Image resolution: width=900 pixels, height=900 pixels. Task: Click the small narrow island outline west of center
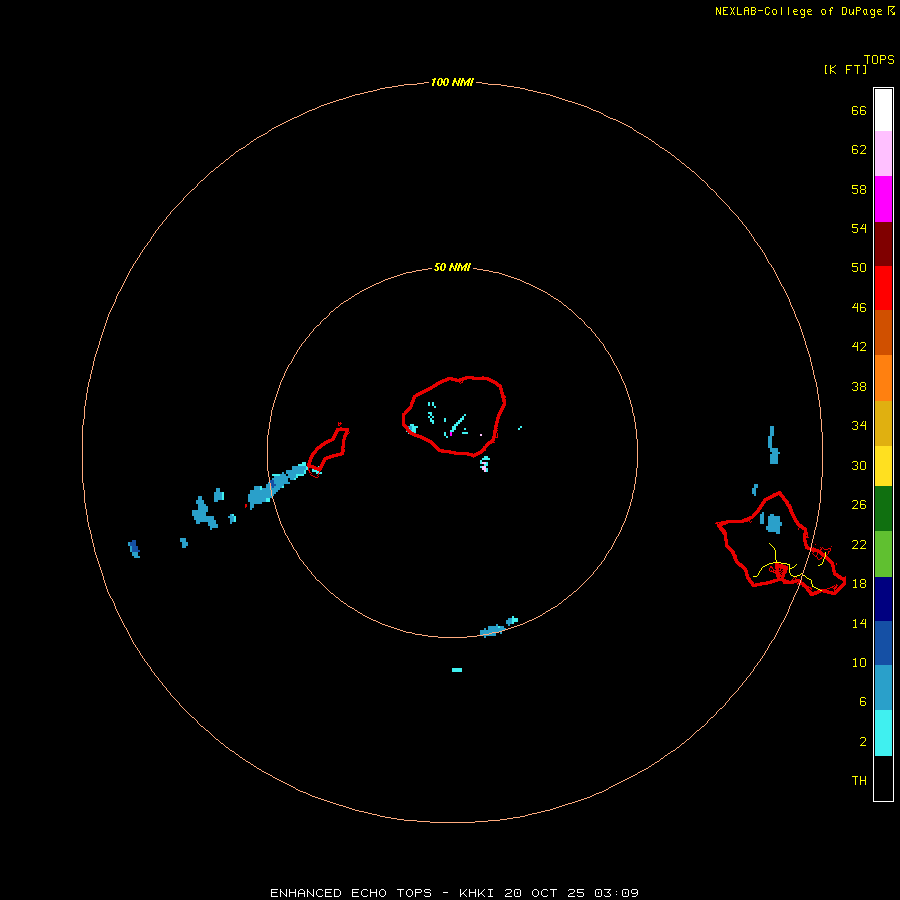(x=328, y=448)
